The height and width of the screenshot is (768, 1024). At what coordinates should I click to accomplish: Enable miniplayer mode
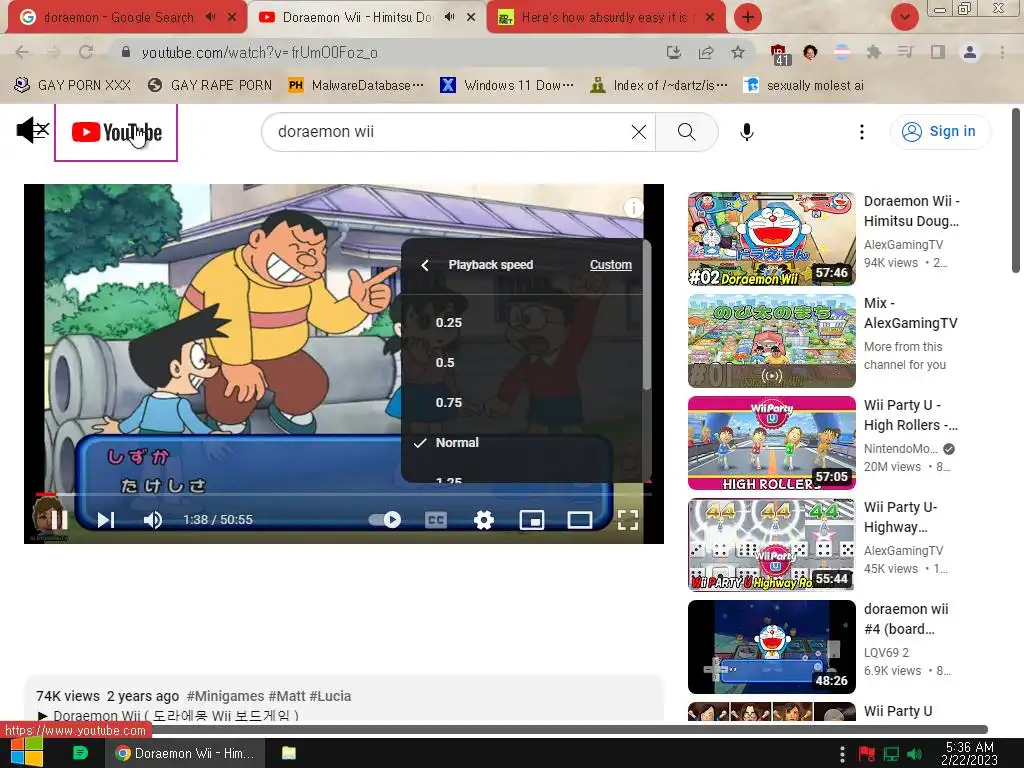pyautogui.click(x=532, y=520)
